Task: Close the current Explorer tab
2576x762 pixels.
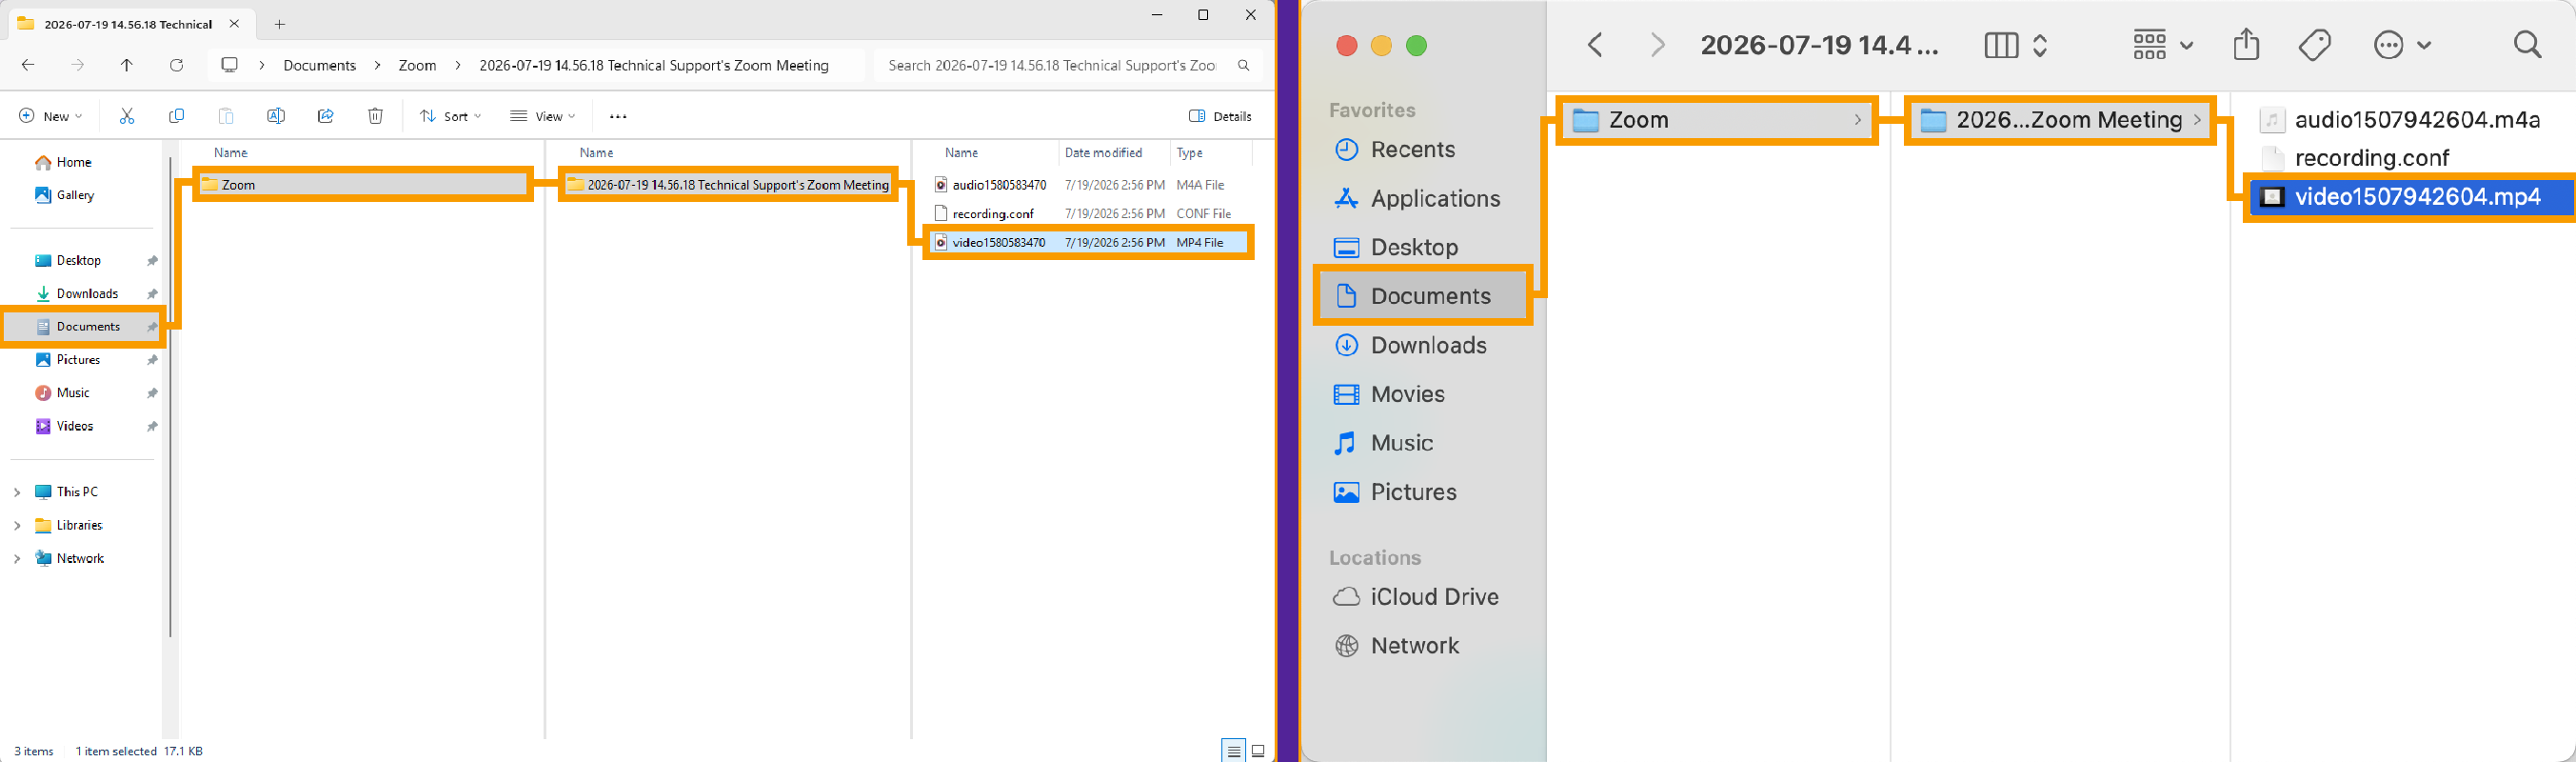Action: 234,23
